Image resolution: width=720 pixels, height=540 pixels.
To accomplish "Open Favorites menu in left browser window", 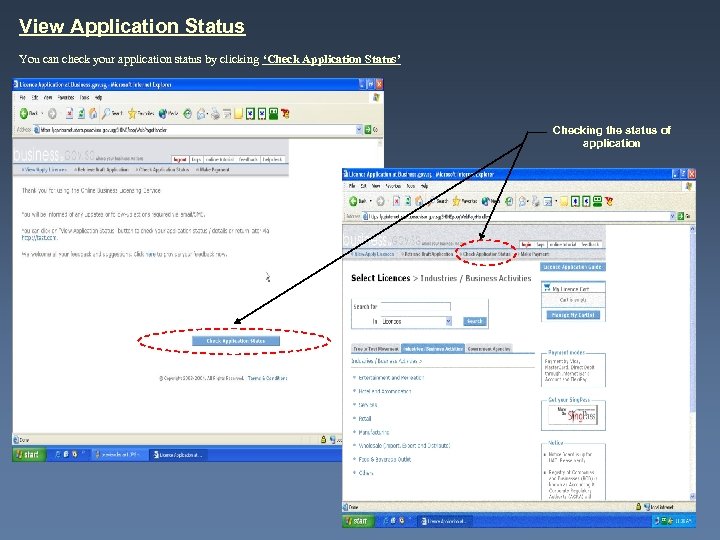I will tap(66, 98).
